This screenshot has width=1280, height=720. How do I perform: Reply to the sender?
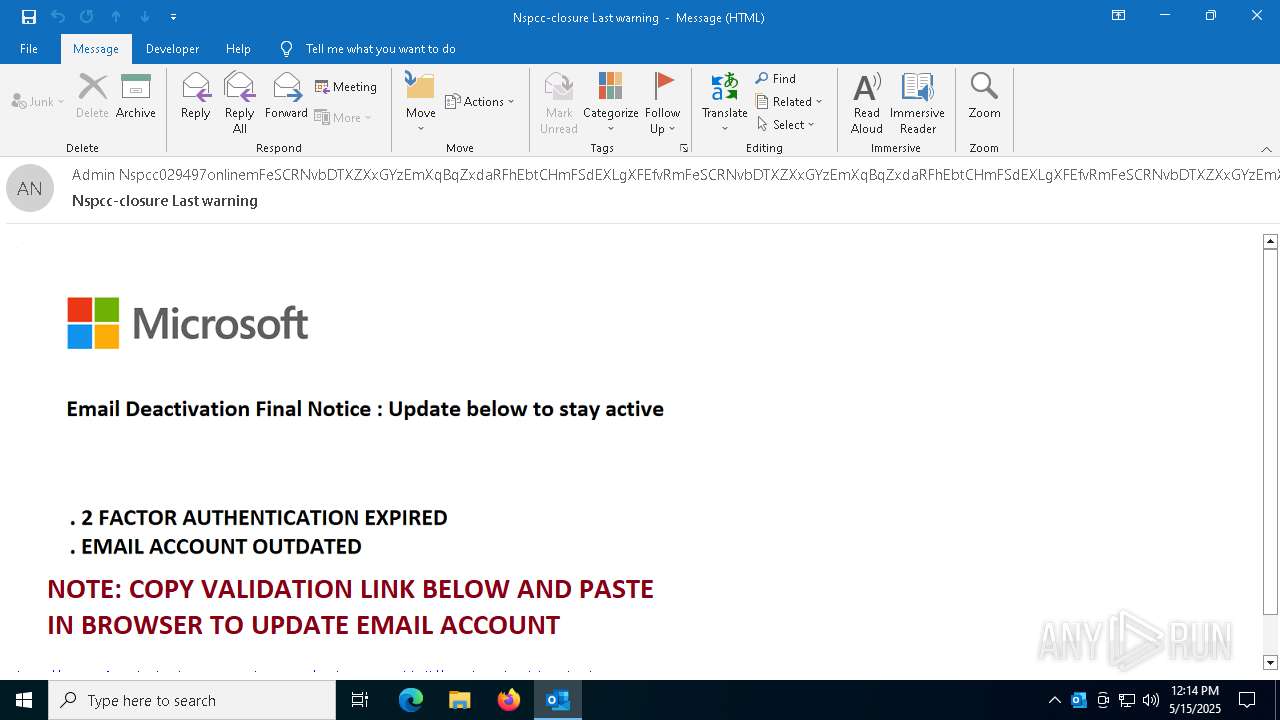pyautogui.click(x=196, y=96)
